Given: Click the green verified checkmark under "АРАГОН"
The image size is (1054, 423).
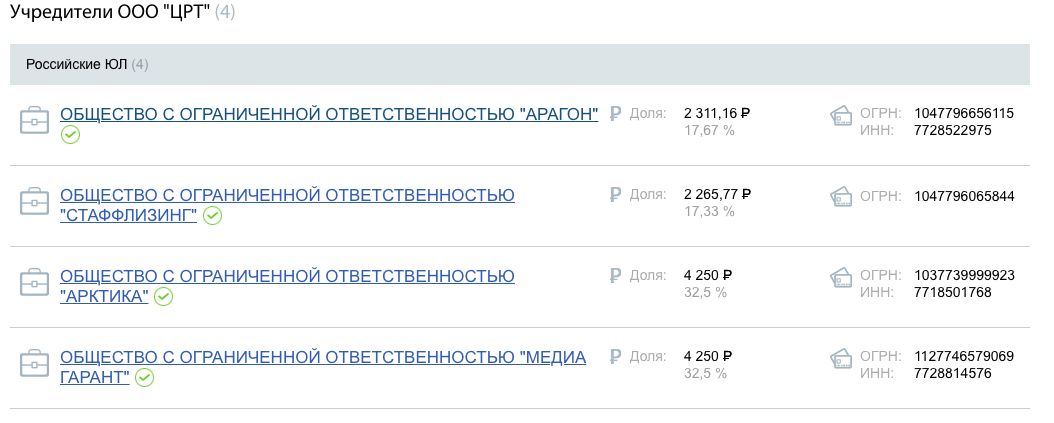Looking at the screenshot, I should (x=70, y=135).
